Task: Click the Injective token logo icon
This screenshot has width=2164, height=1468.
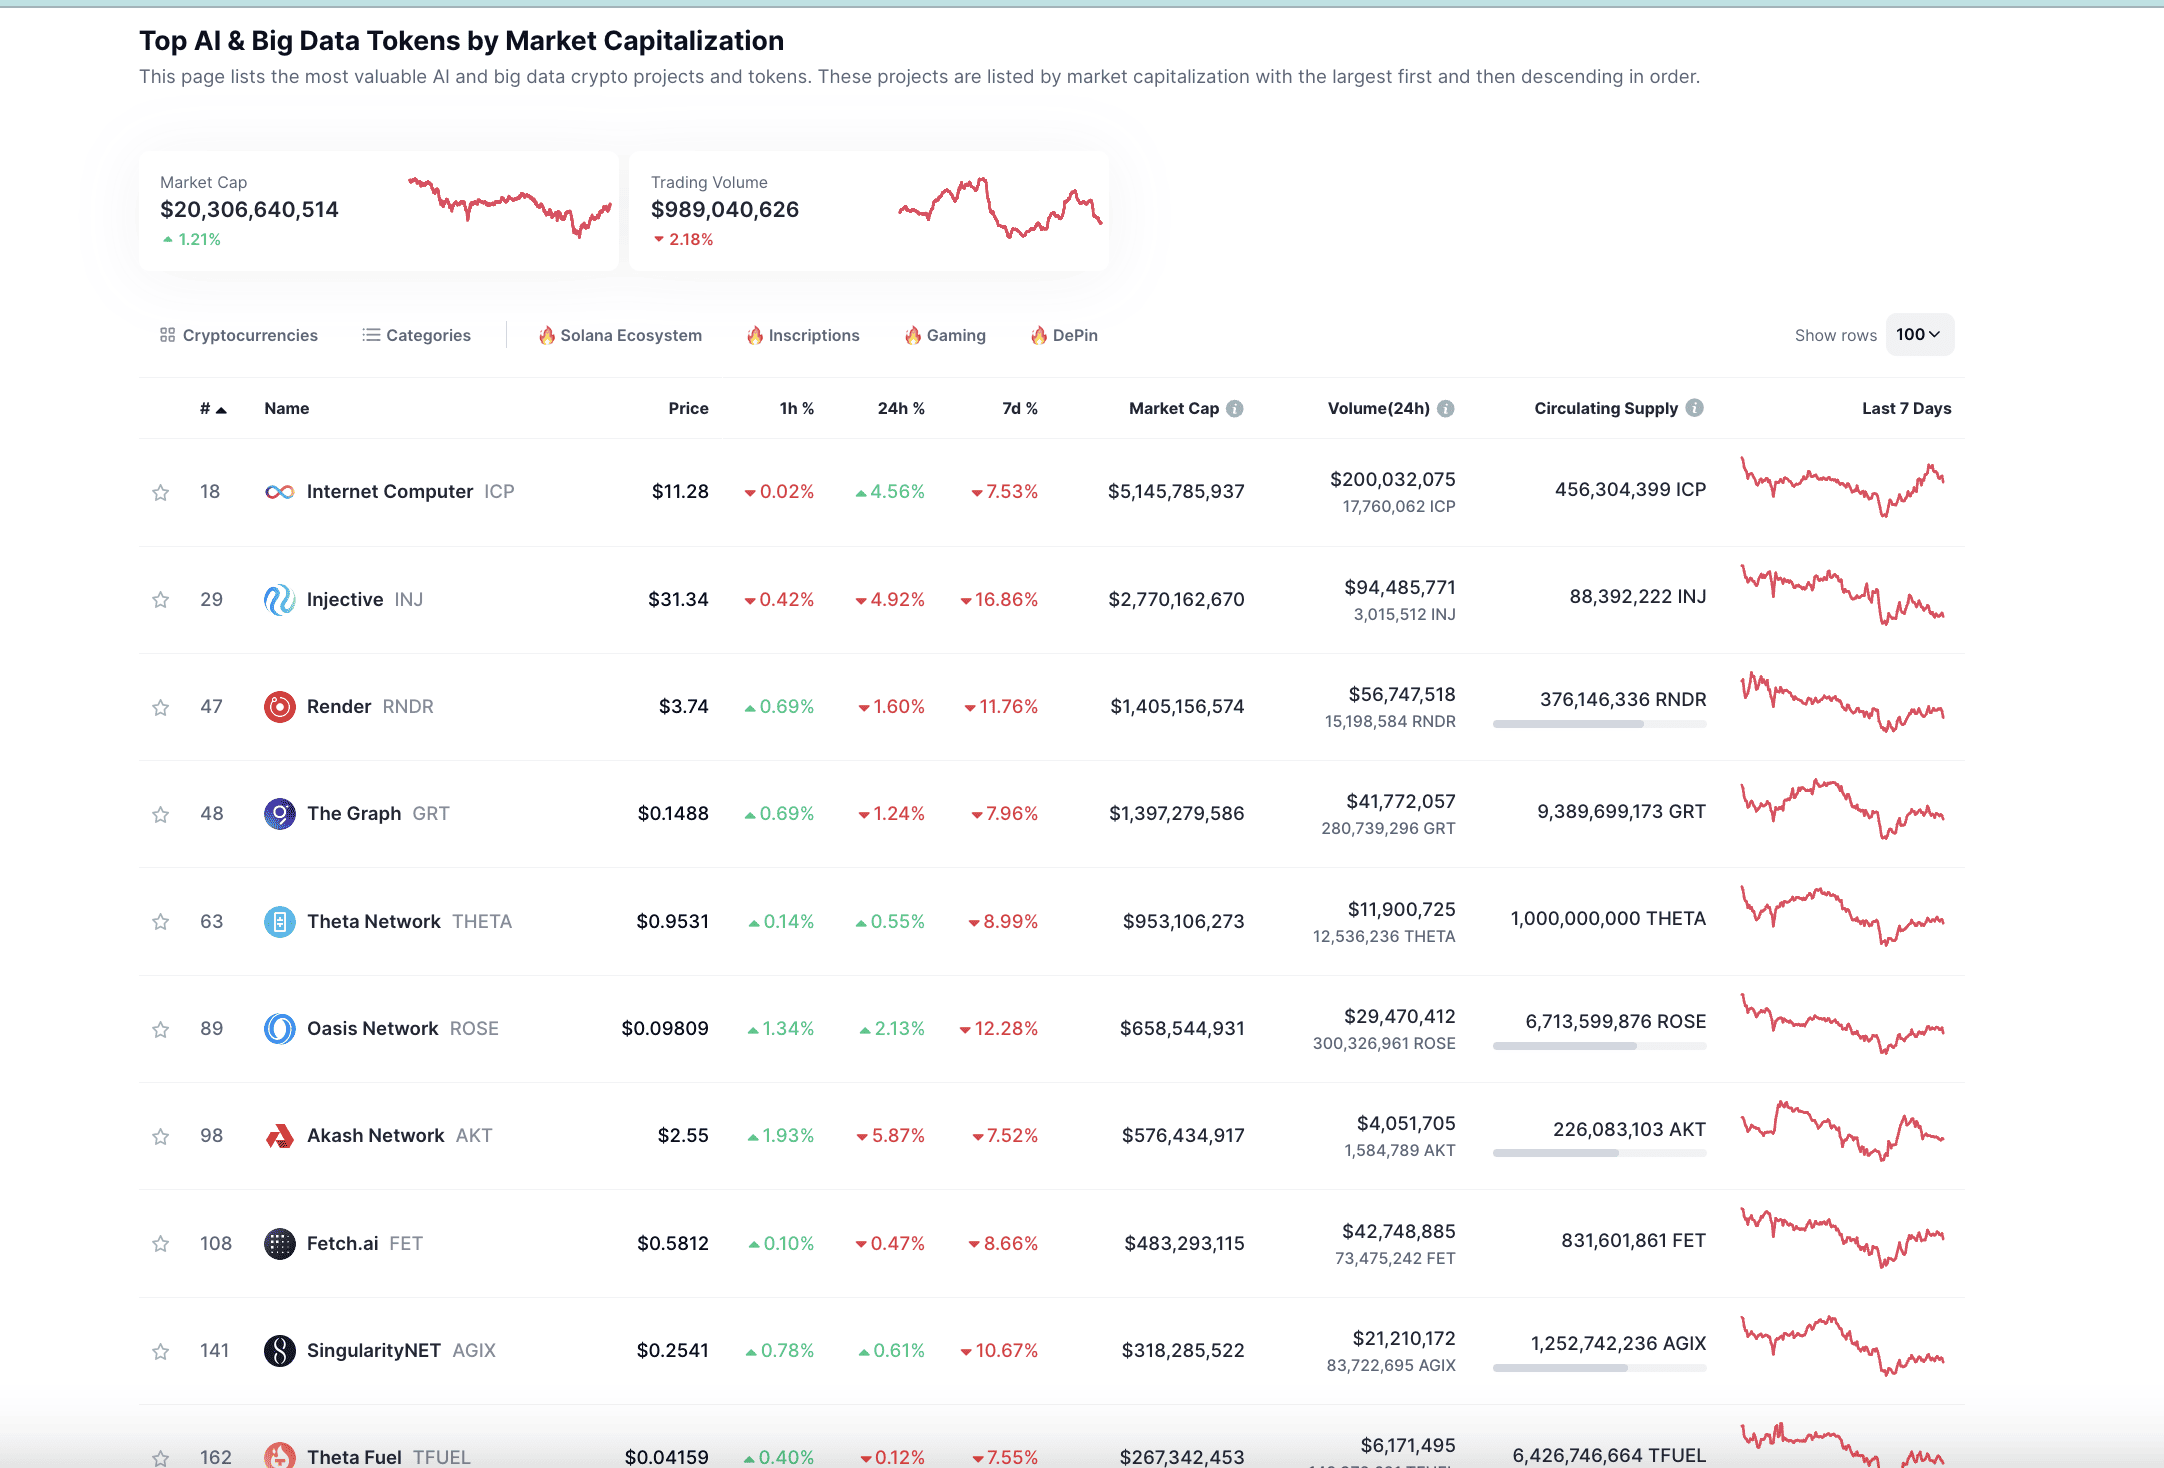Action: tap(279, 600)
